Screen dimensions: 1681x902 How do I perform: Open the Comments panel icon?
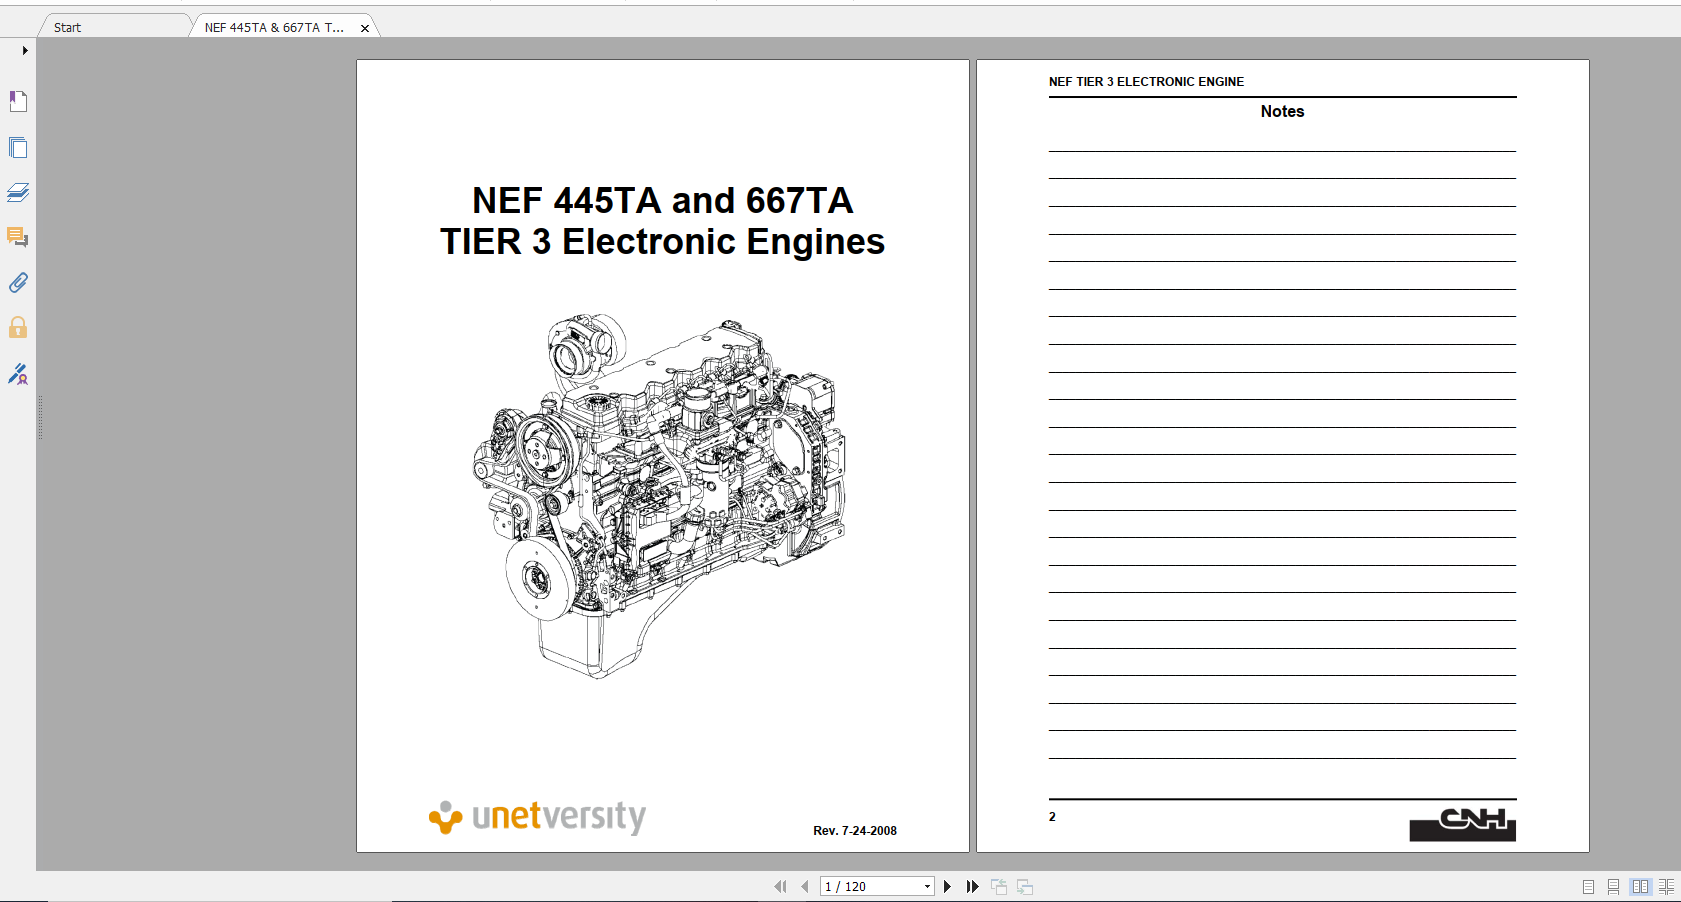pyautogui.click(x=18, y=237)
